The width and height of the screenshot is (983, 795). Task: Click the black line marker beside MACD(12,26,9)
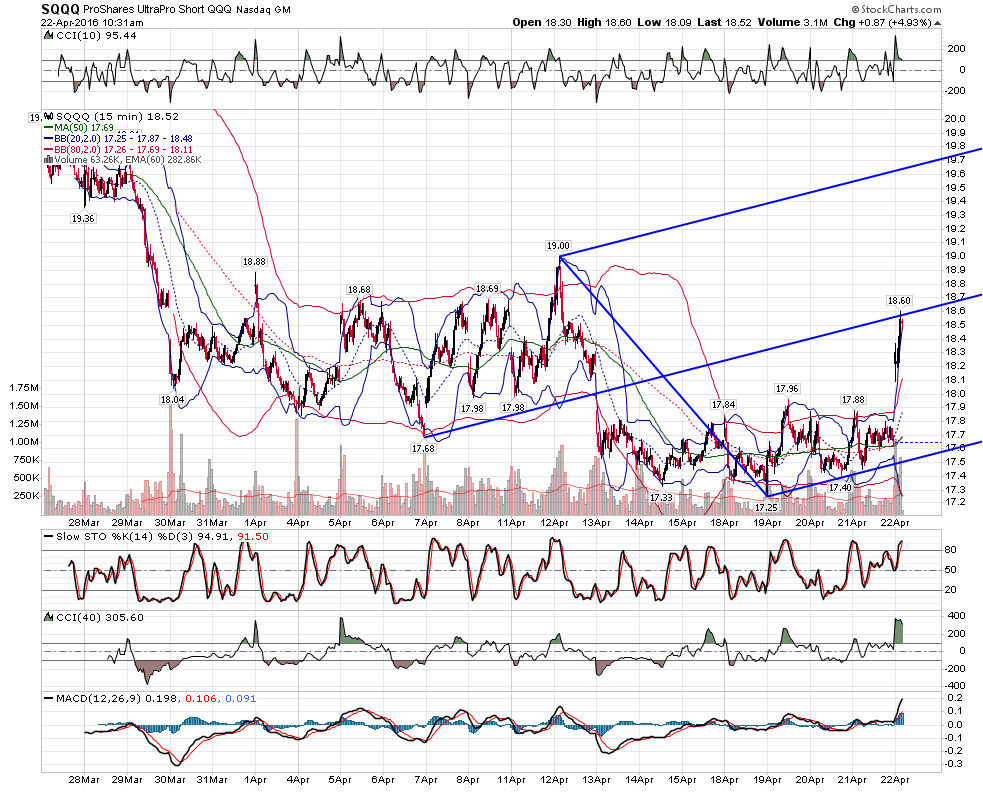click(x=48, y=698)
